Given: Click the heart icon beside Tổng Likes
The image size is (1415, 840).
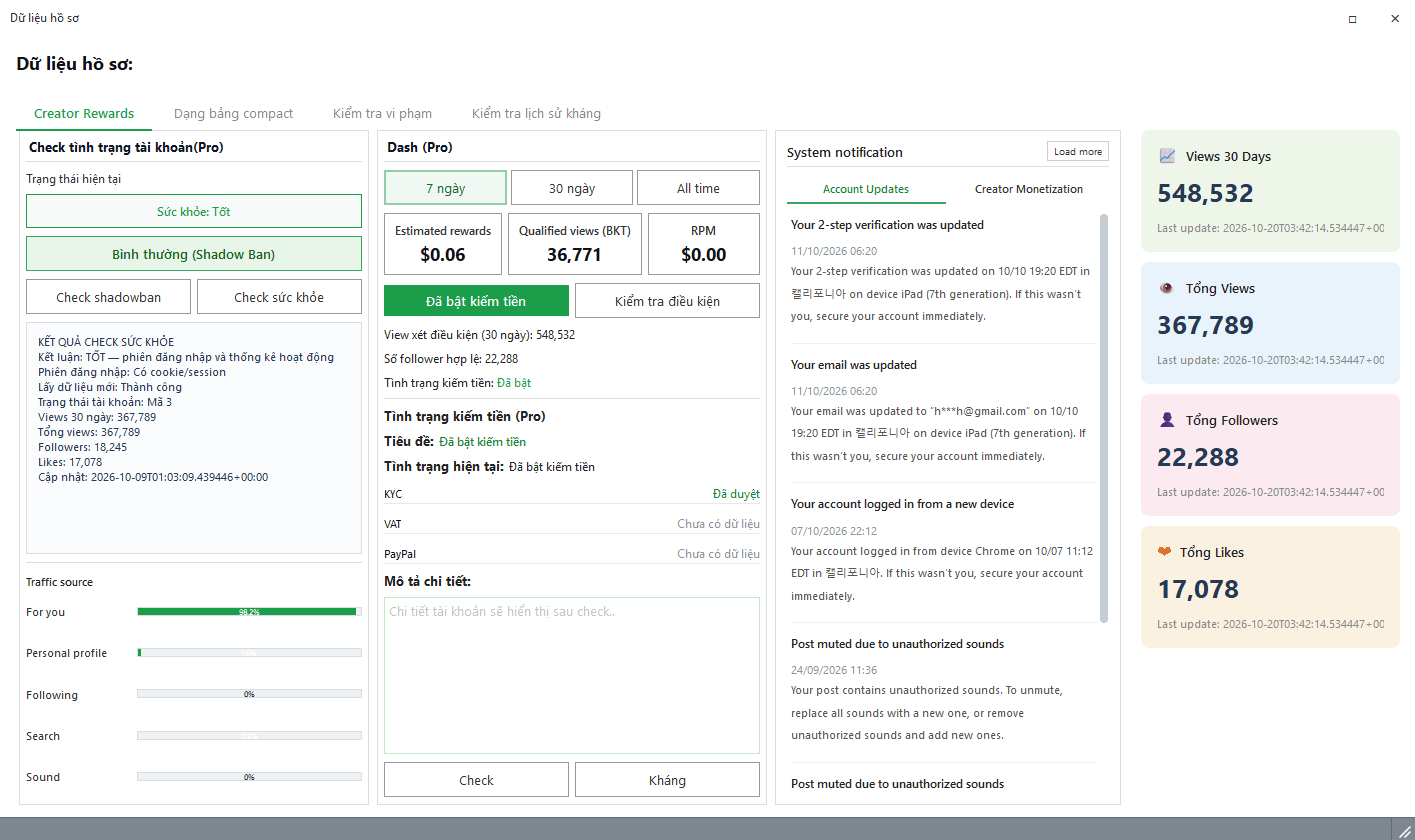Looking at the screenshot, I should [1165, 552].
